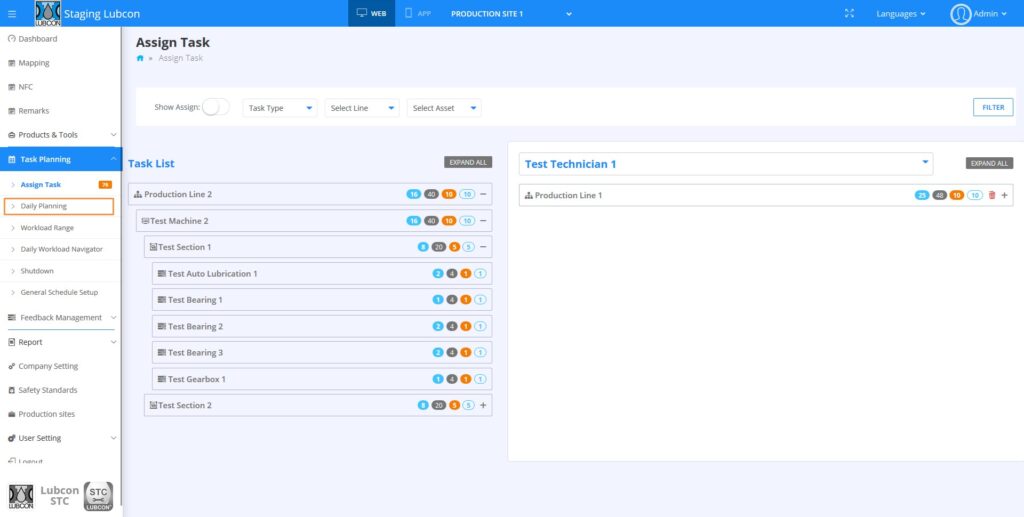Click the Admin user avatar icon
This screenshot has width=1024, height=517.
pyautogui.click(x=961, y=14)
